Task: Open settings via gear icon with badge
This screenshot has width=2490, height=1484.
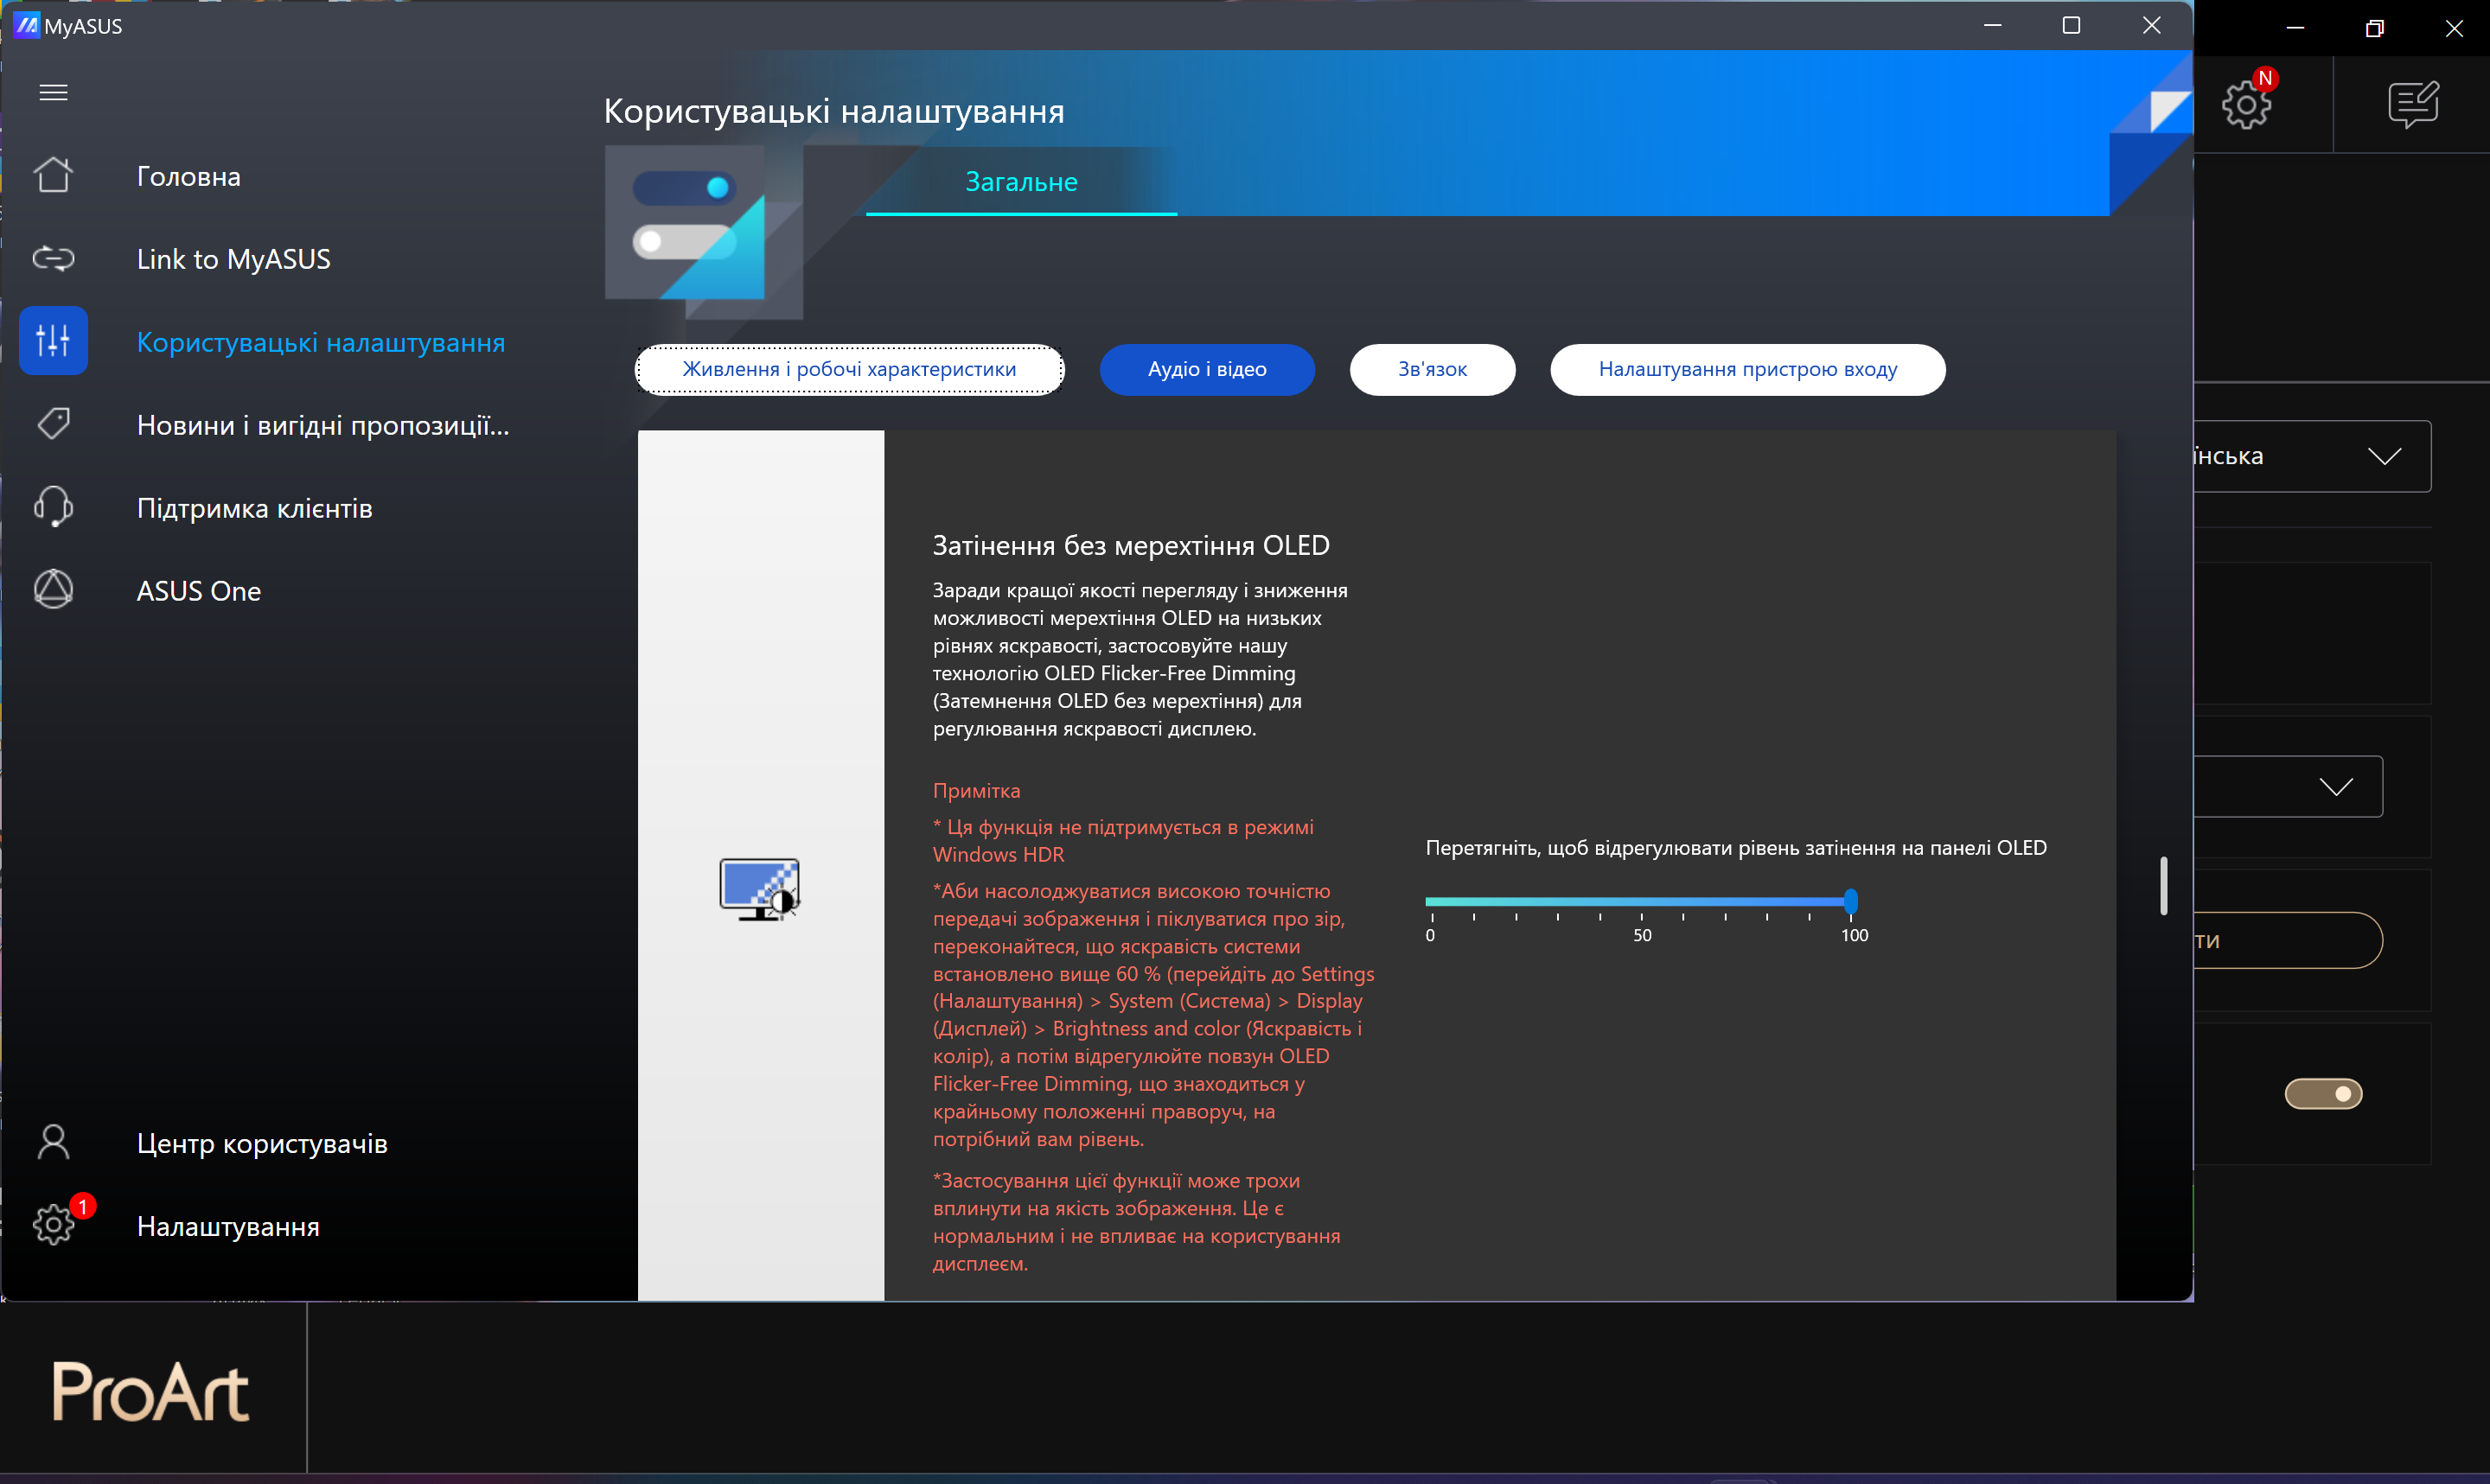Action: [53, 1225]
